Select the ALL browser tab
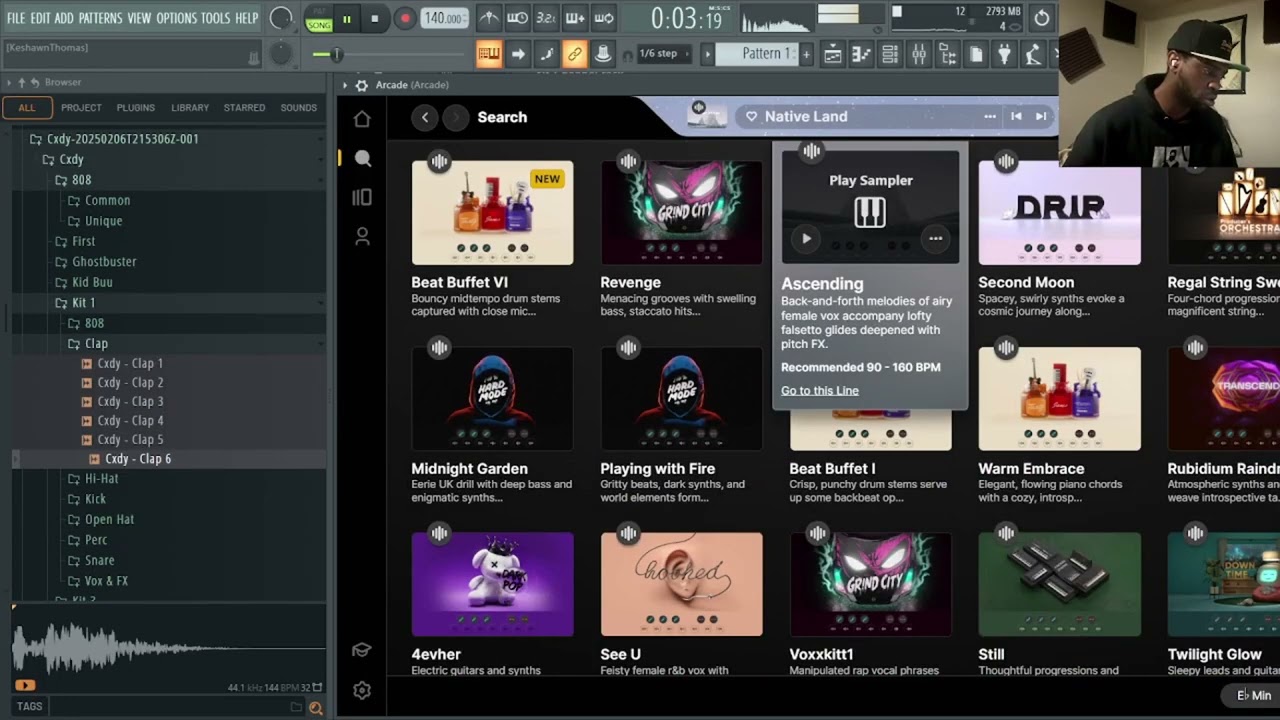This screenshot has height=720, width=1280. pyautogui.click(x=27, y=107)
